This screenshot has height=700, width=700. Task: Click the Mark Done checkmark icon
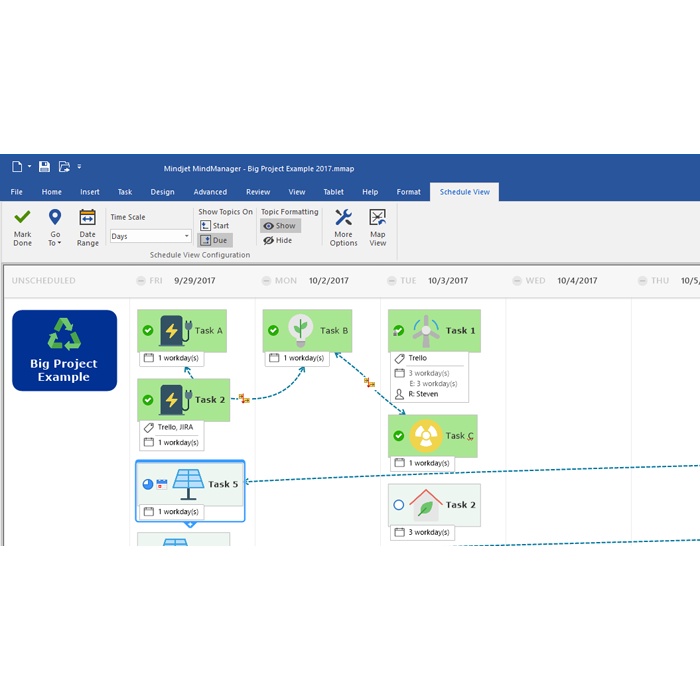(x=22, y=218)
